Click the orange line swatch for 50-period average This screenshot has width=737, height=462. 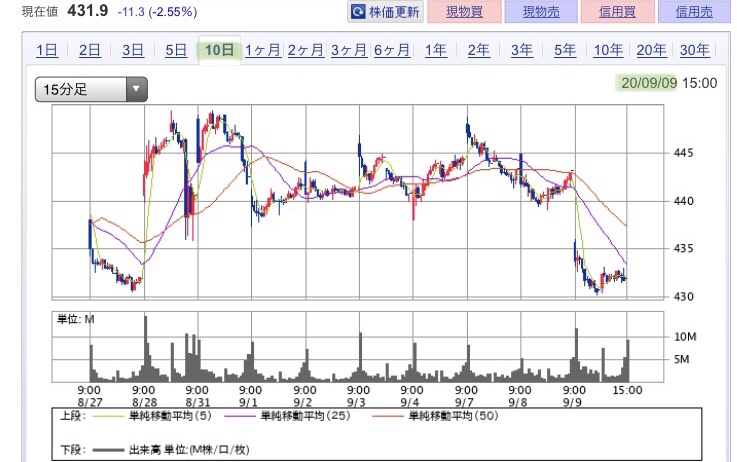pos(387,416)
